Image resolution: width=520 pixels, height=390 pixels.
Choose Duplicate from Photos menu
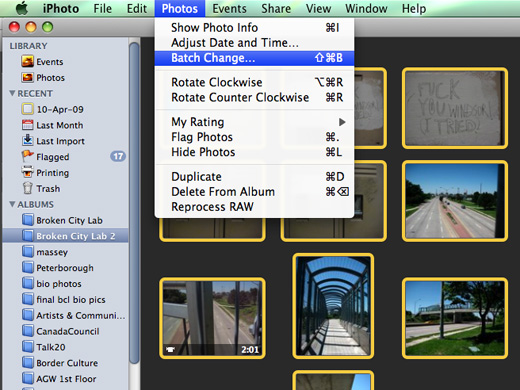(255, 177)
